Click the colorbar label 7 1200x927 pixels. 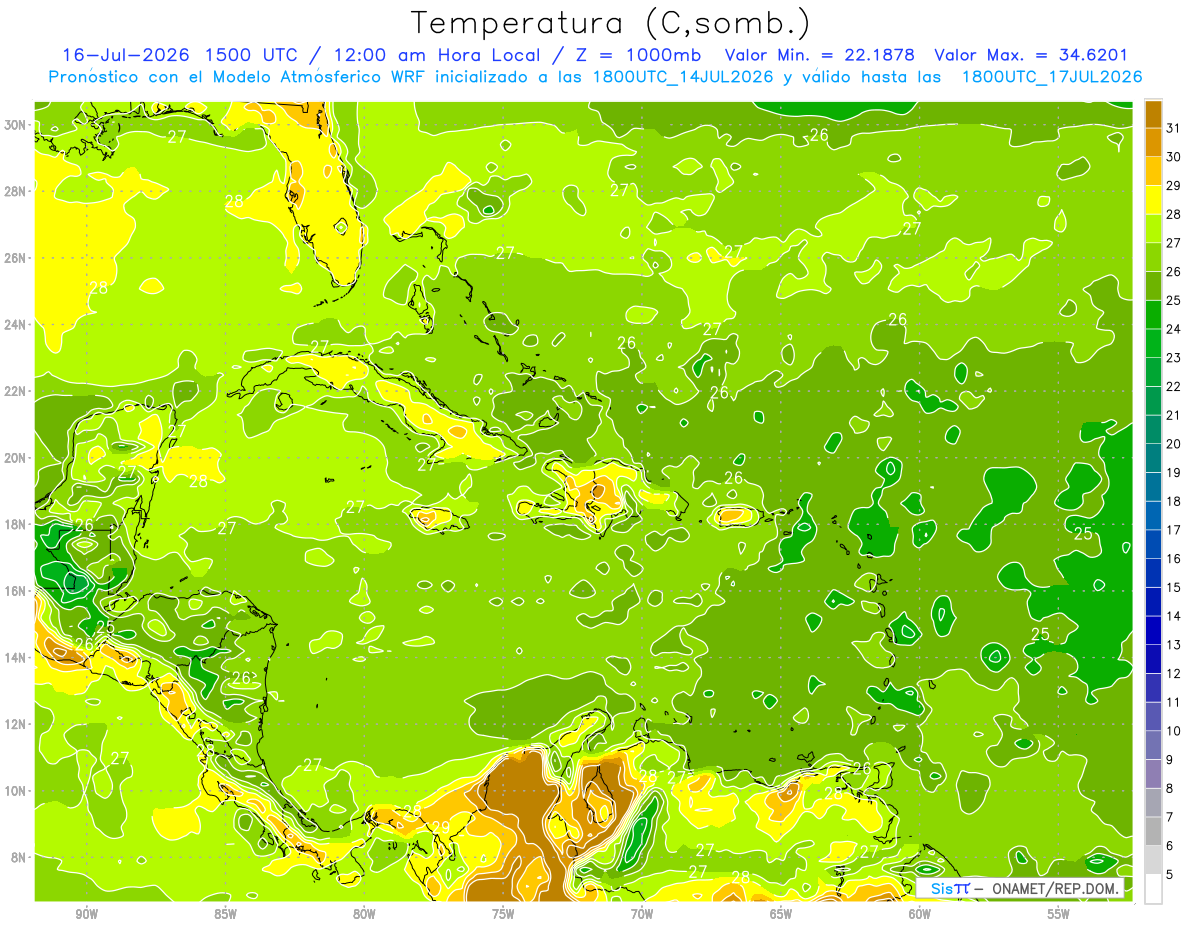click(1171, 817)
